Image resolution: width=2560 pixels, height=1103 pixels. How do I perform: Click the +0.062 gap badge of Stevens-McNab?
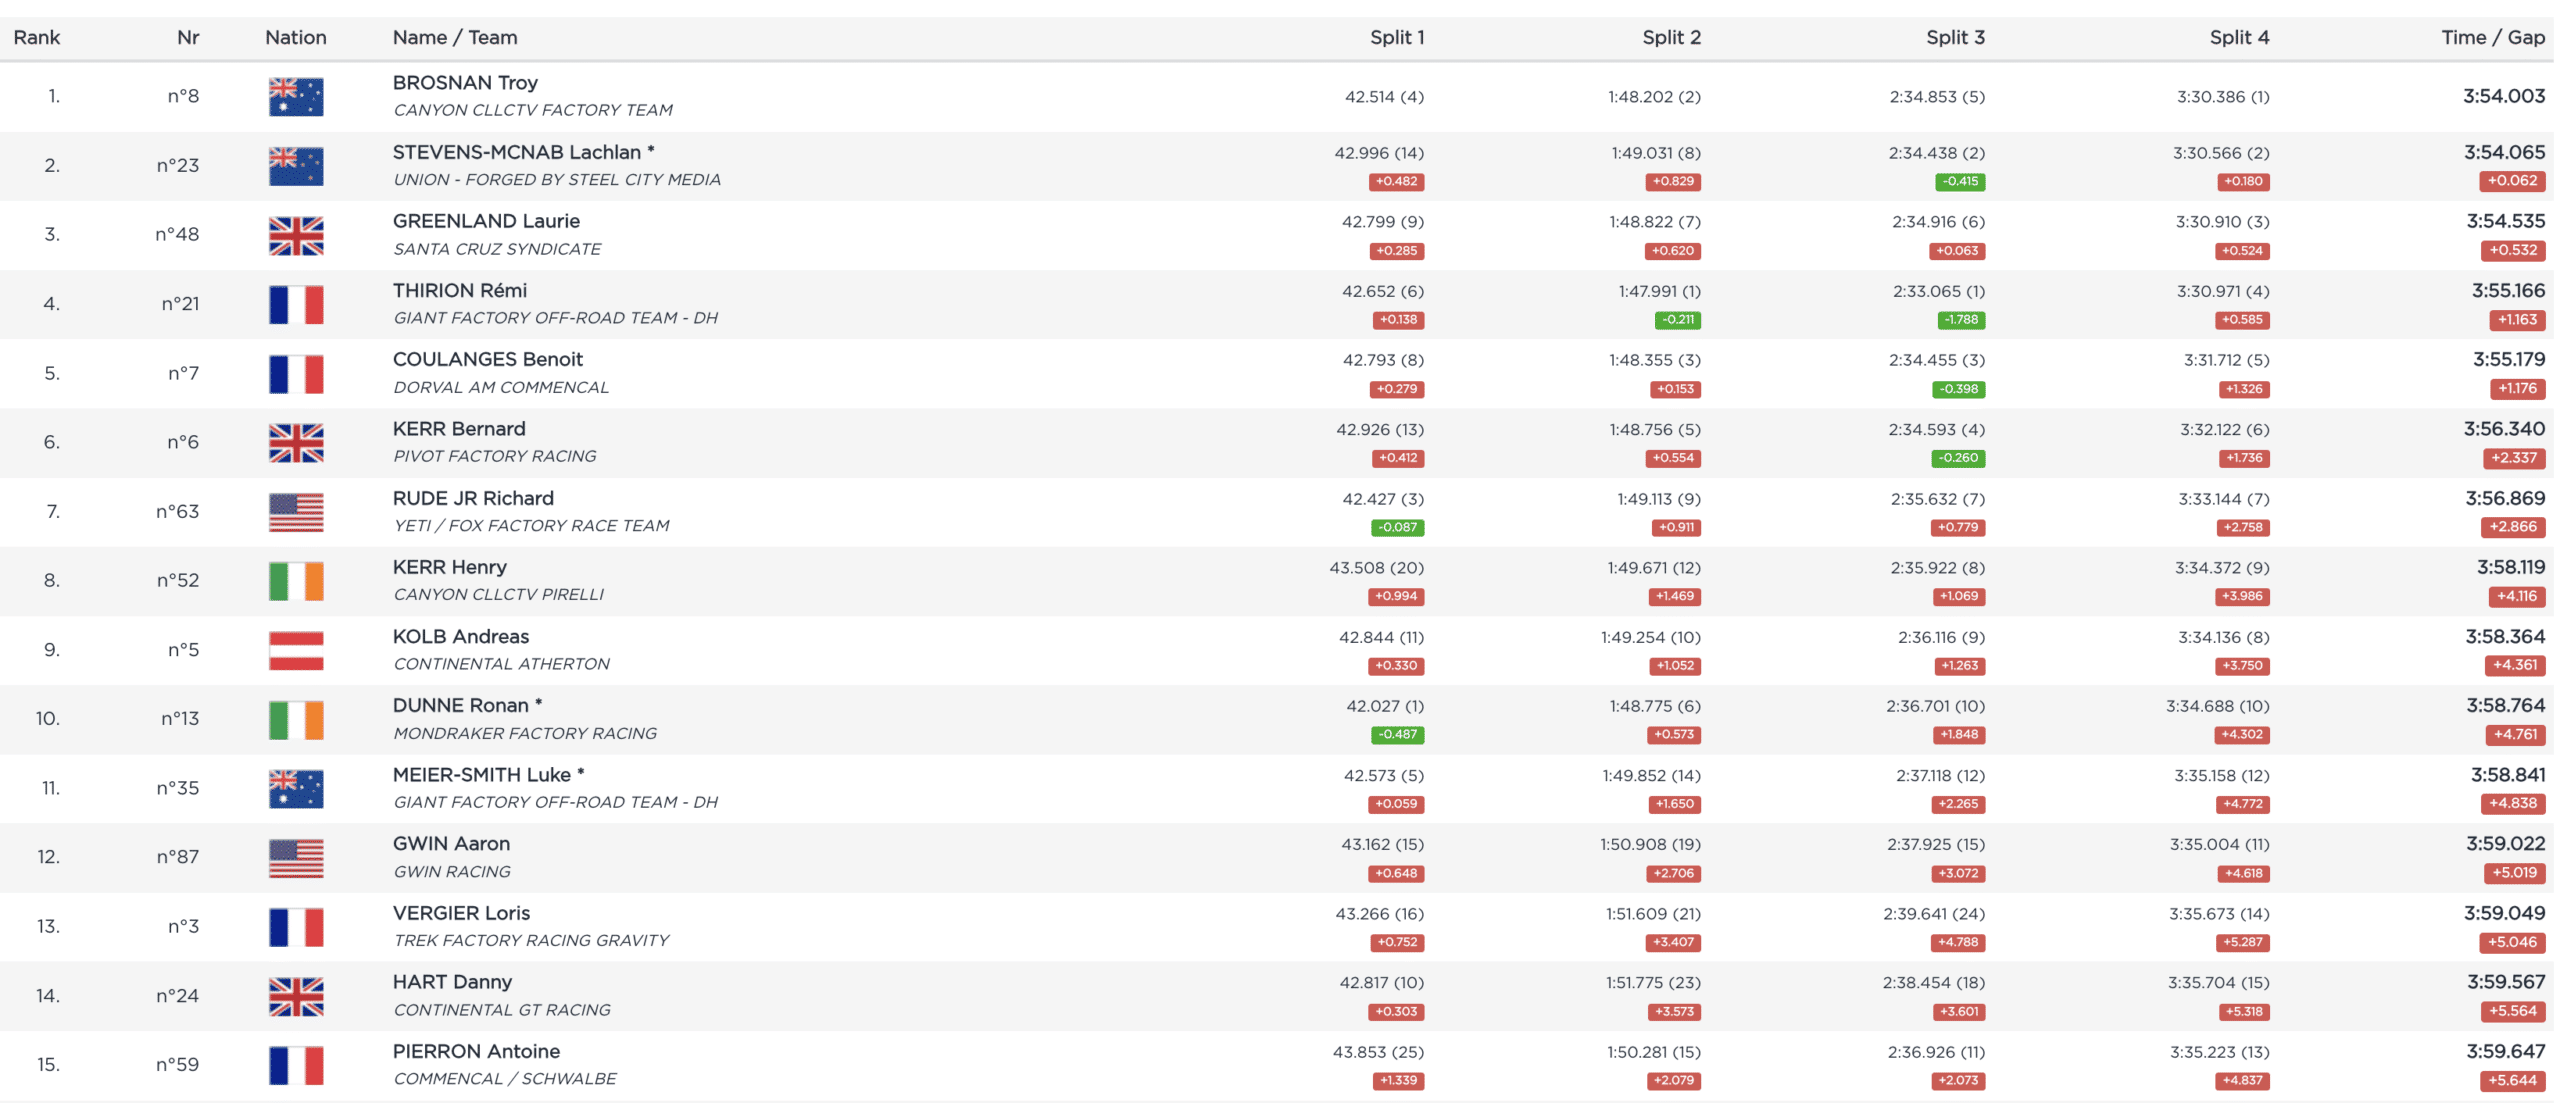pyautogui.click(x=2512, y=181)
